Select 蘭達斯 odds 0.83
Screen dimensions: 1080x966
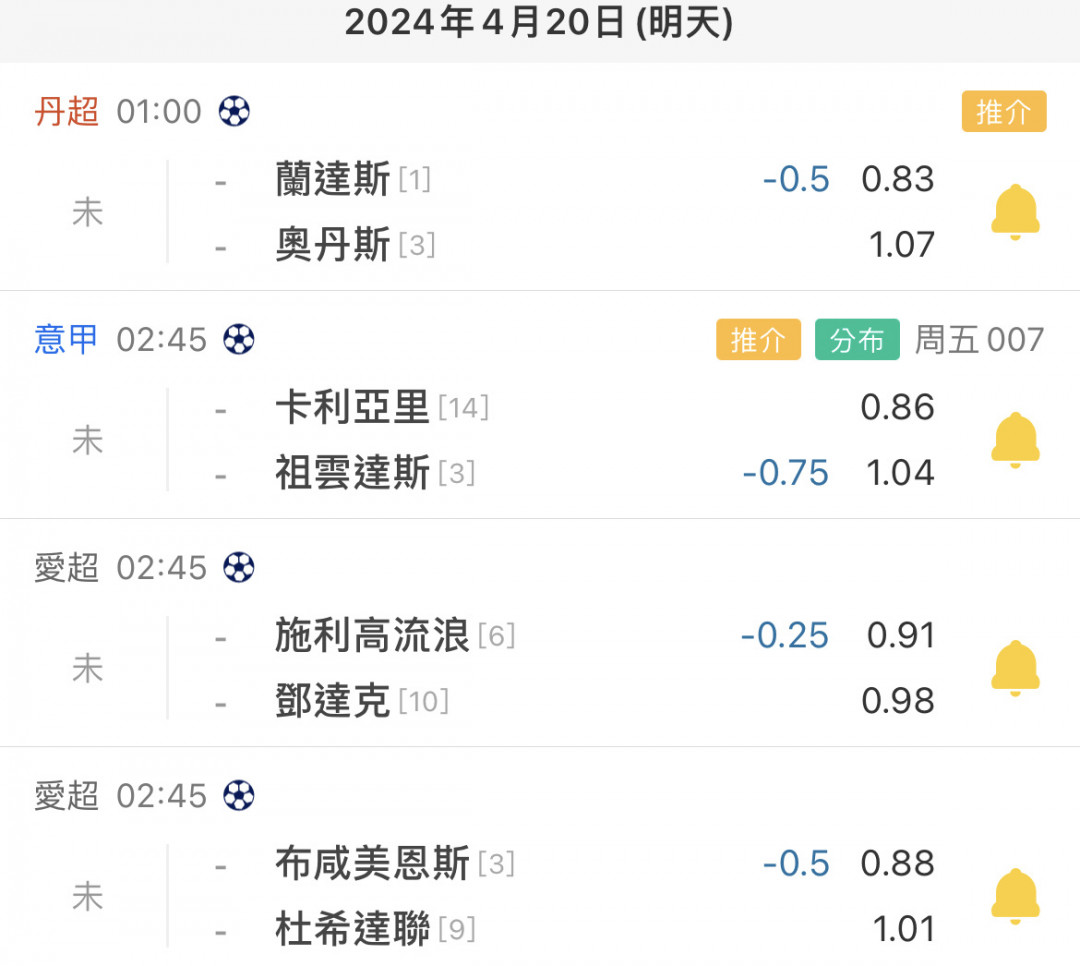click(x=897, y=179)
